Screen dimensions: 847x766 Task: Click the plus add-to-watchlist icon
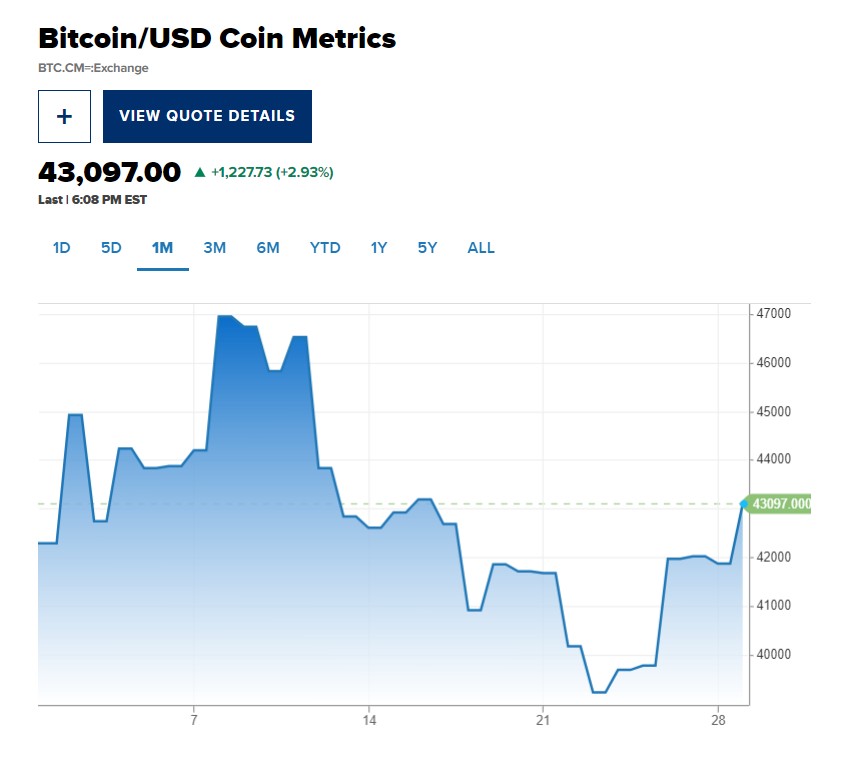[64, 116]
